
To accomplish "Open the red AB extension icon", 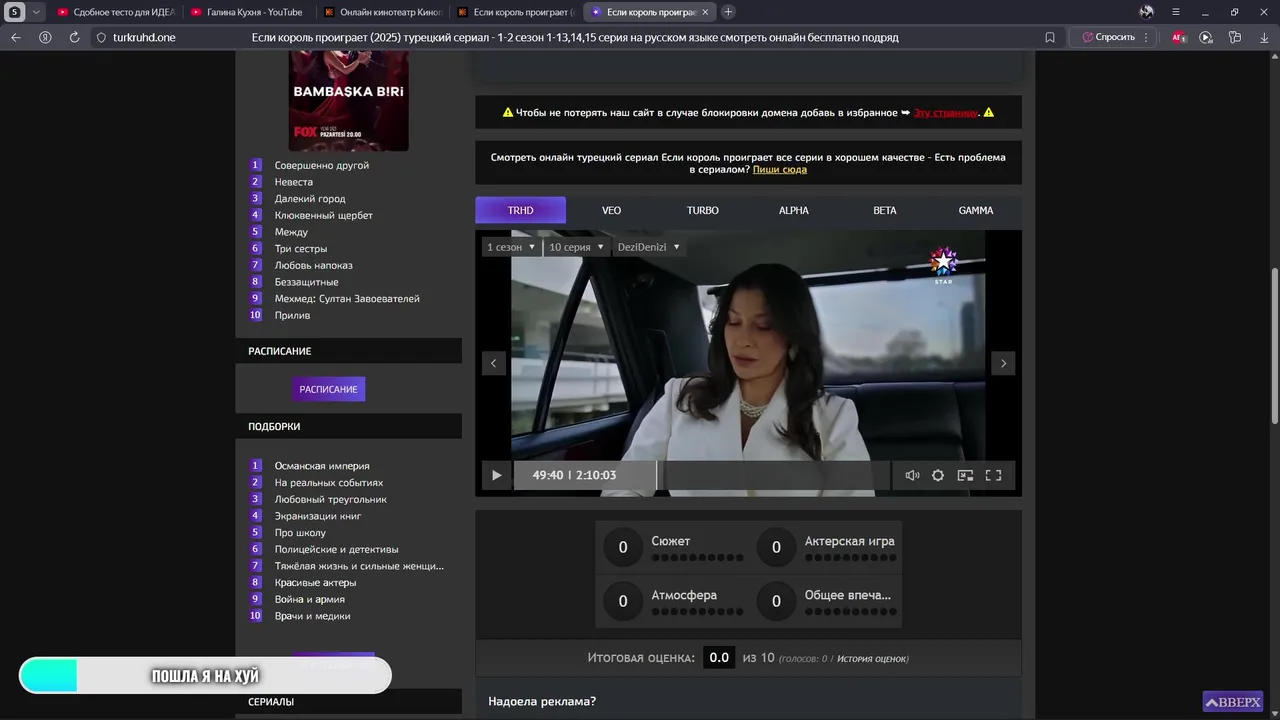I will pyautogui.click(x=1178, y=37).
